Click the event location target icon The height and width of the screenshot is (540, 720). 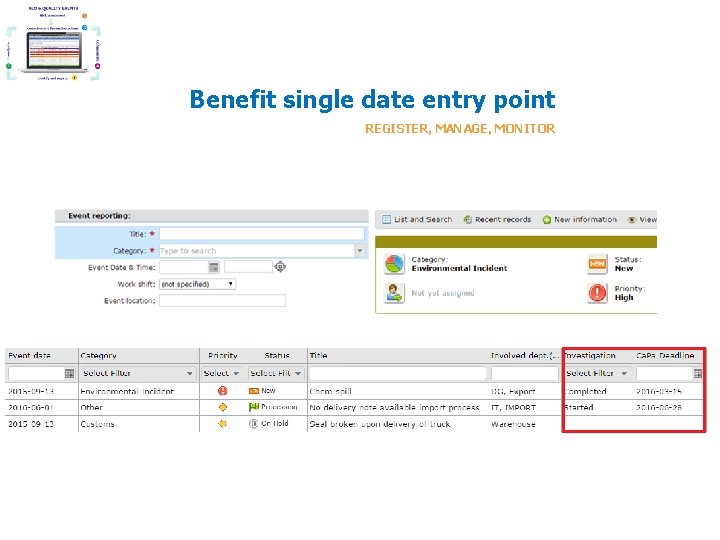click(280, 266)
